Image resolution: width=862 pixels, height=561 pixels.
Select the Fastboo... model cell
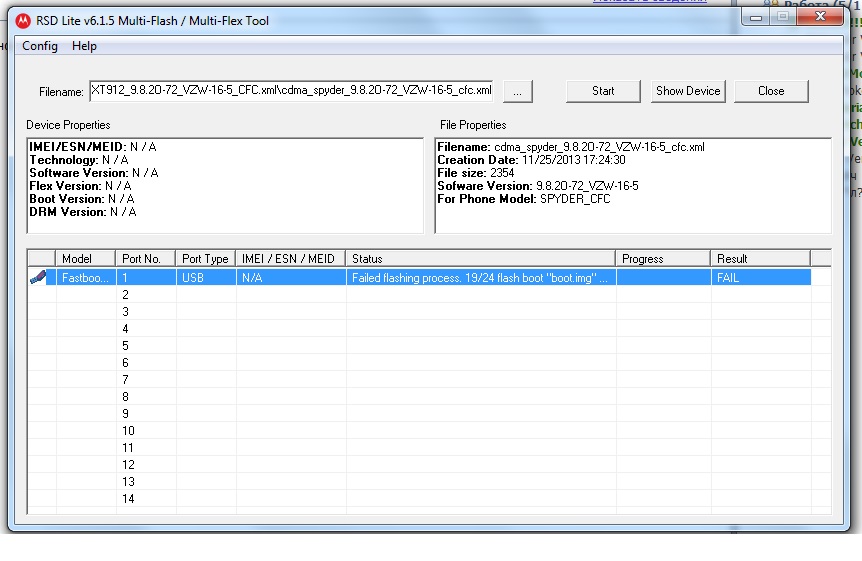(x=86, y=278)
